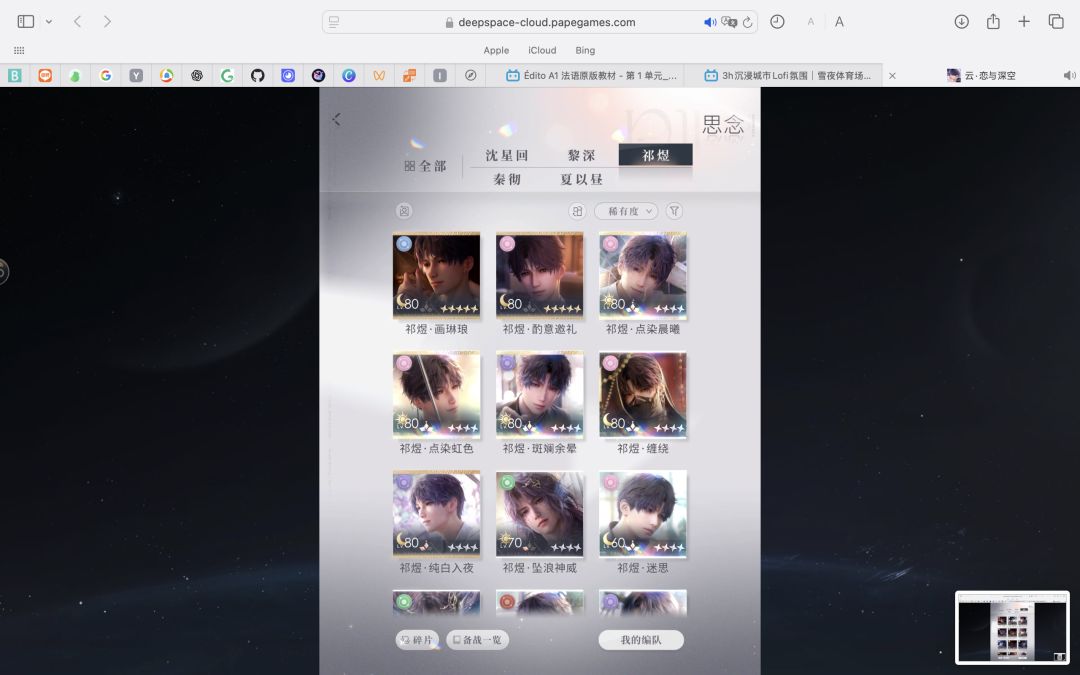The width and height of the screenshot is (1080, 675).
Task: Go back using the game's back arrow
Action: 336,119
